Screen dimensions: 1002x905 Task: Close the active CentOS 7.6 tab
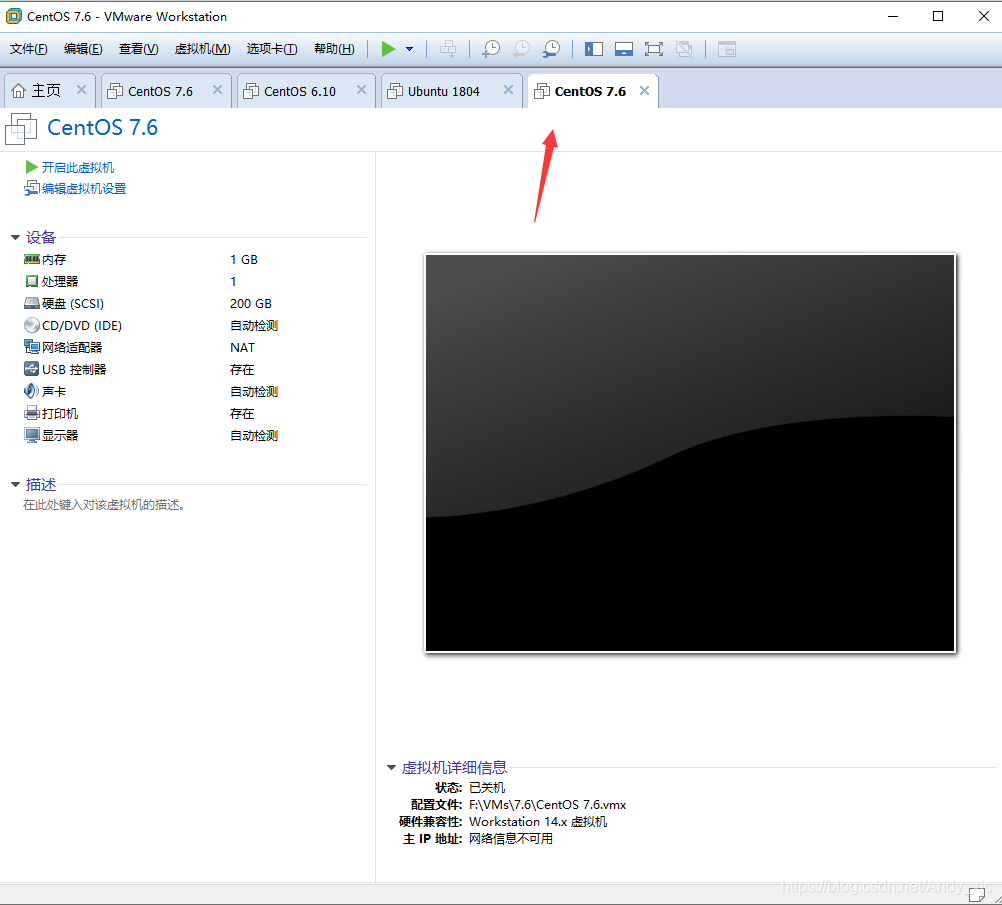[644, 91]
